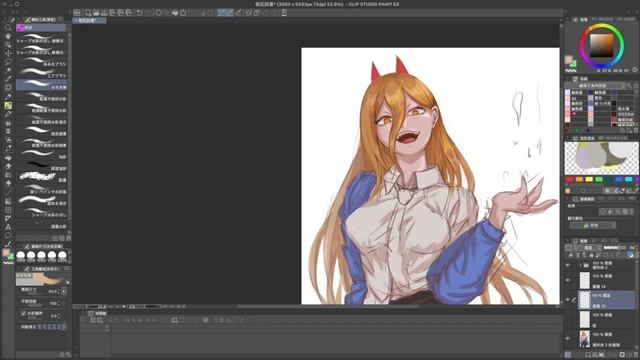The height and width of the screenshot is (360, 640).
Task: Expand the 資料夾 2 folder layer
Action: (x=580, y=265)
